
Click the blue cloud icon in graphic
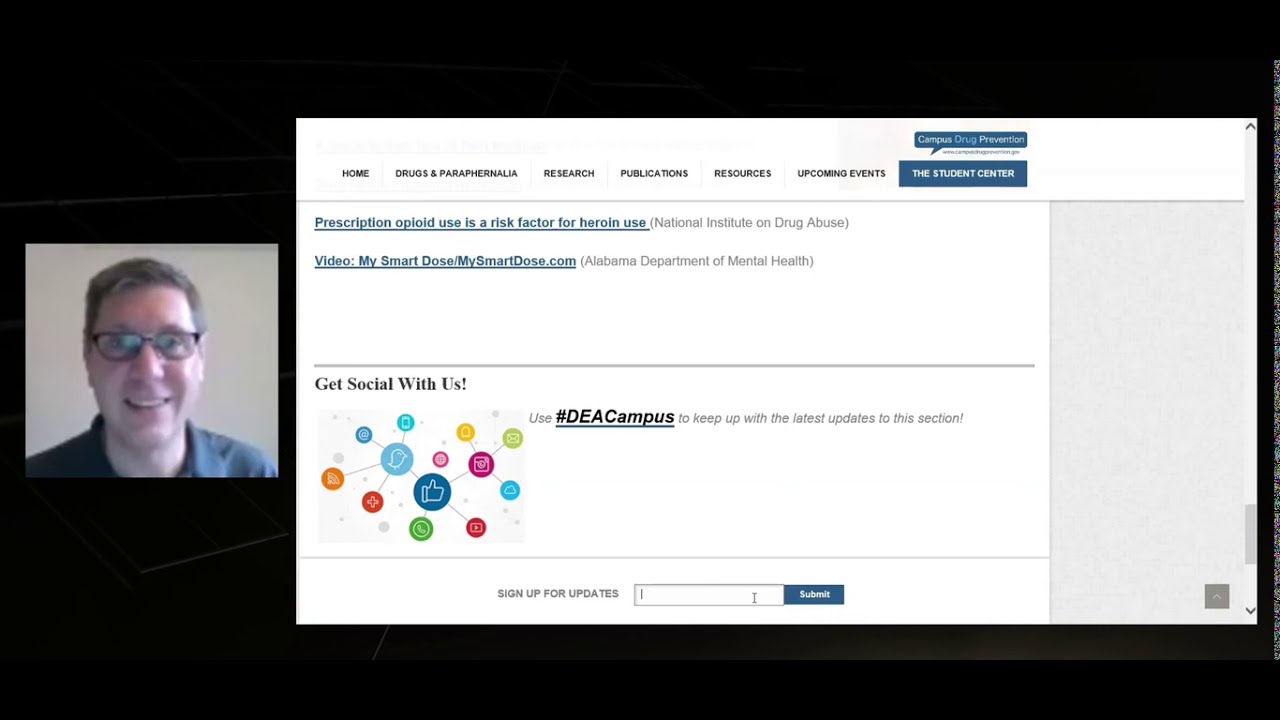coord(510,490)
